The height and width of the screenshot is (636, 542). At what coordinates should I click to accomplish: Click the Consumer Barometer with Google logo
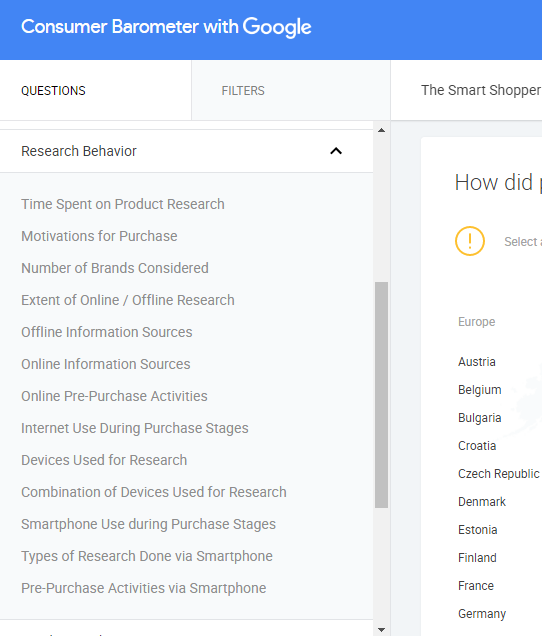tap(166, 27)
